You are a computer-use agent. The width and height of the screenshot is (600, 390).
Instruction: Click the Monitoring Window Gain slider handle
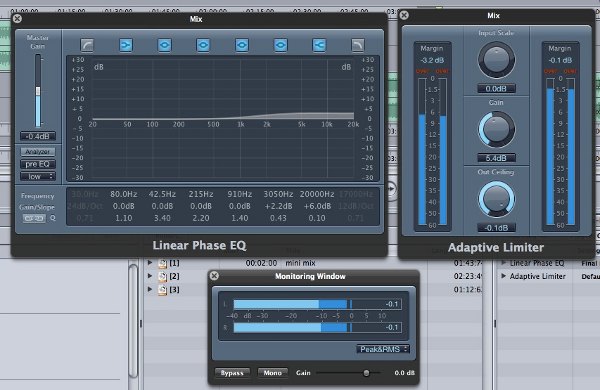(x=366, y=373)
